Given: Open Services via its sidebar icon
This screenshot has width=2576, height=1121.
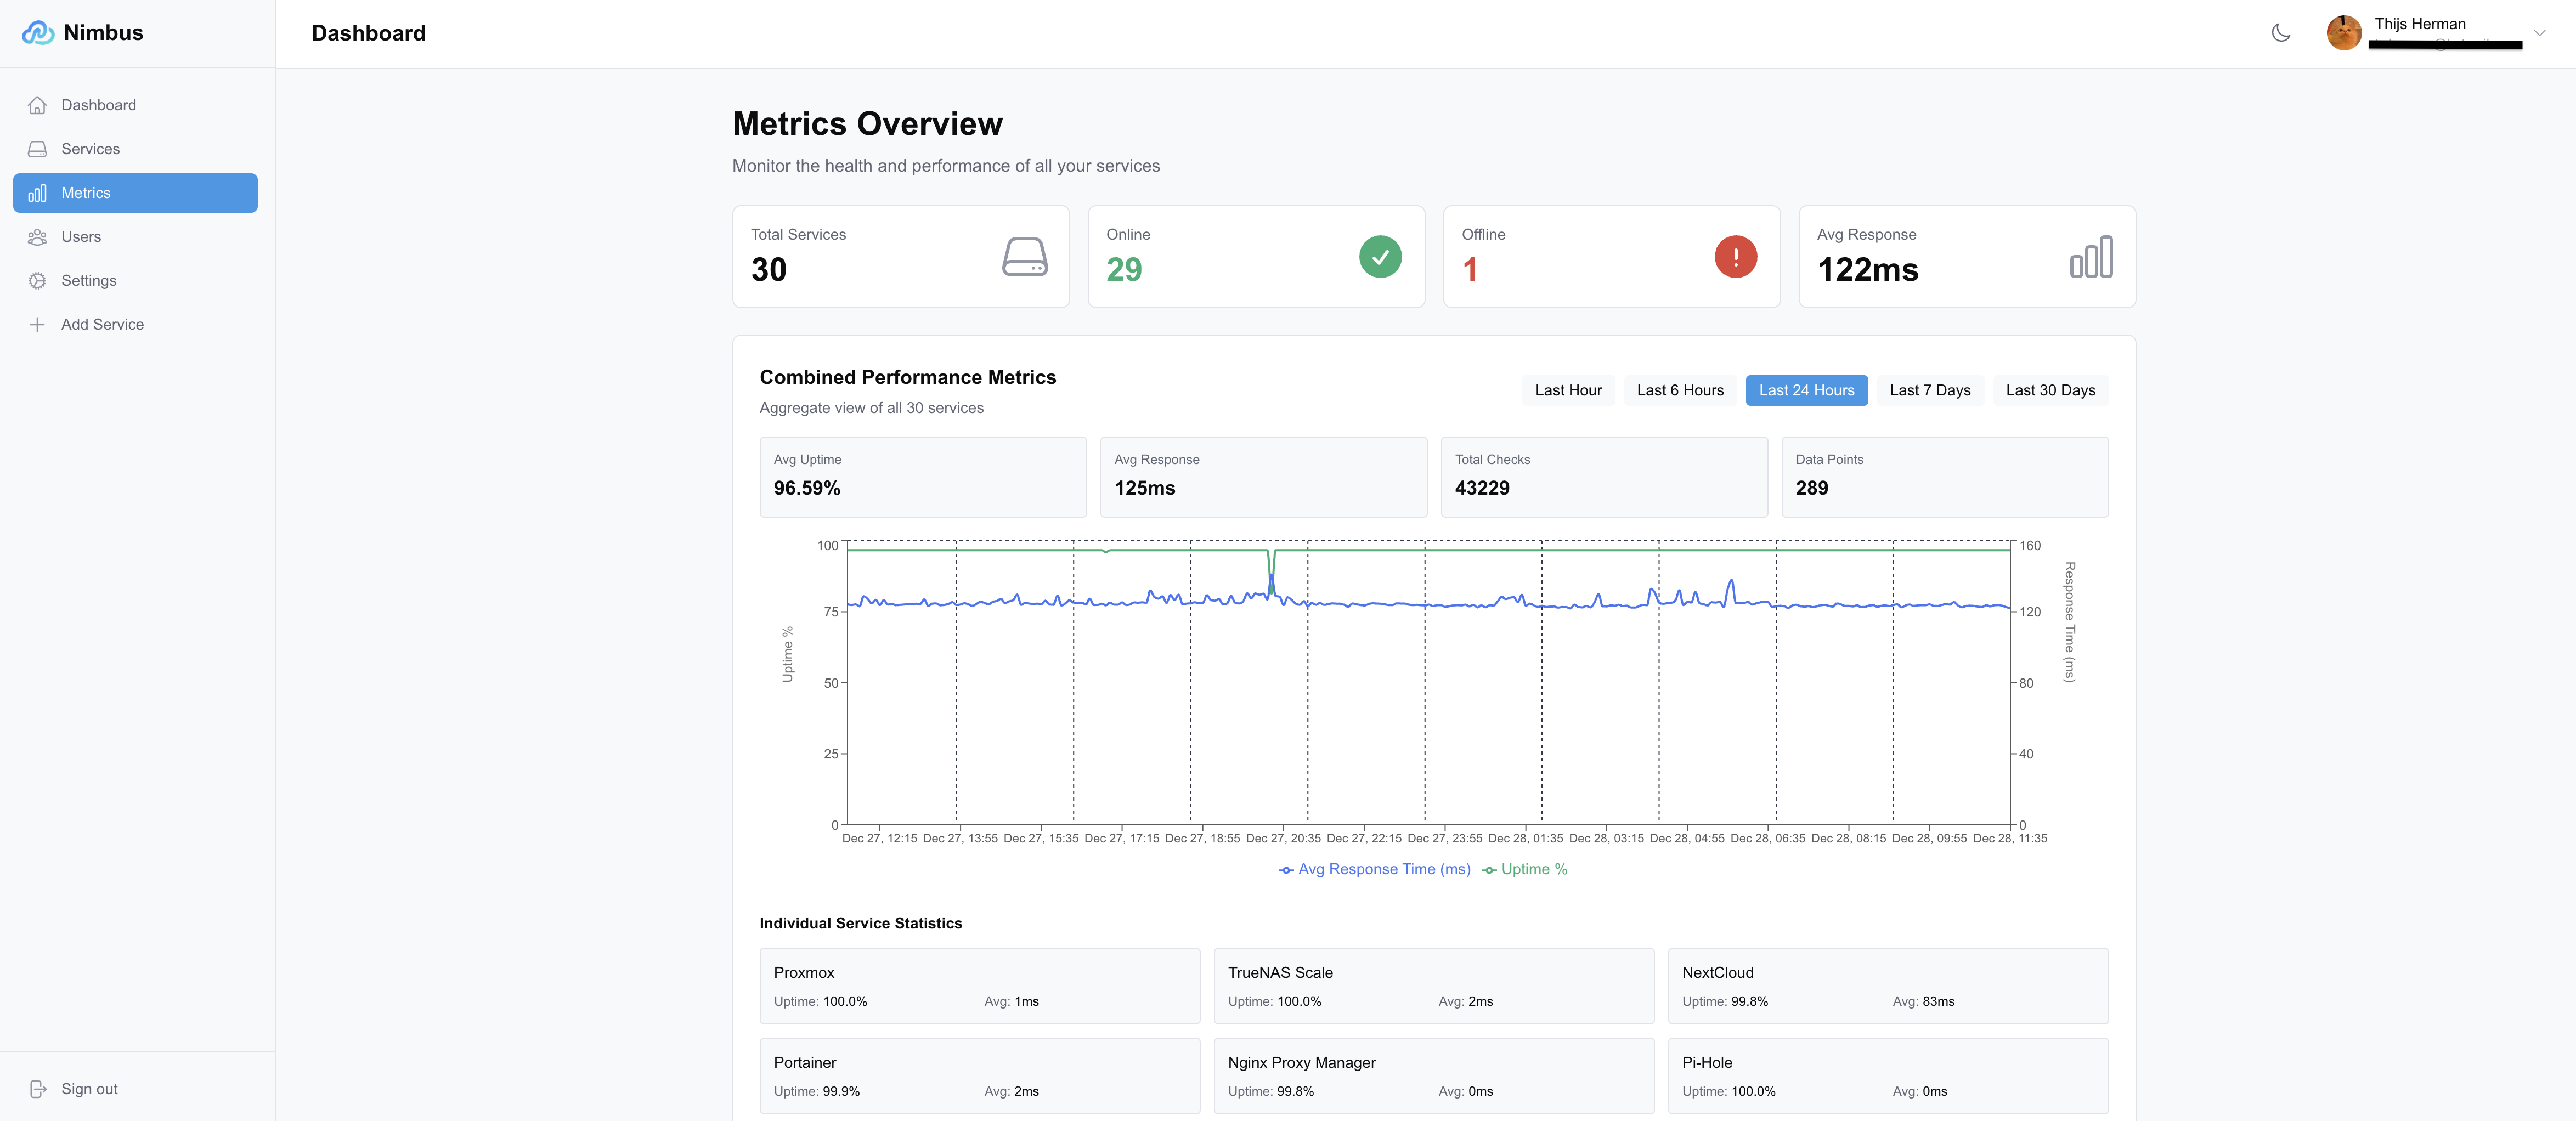Looking at the screenshot, I should [x=37, y=148].
